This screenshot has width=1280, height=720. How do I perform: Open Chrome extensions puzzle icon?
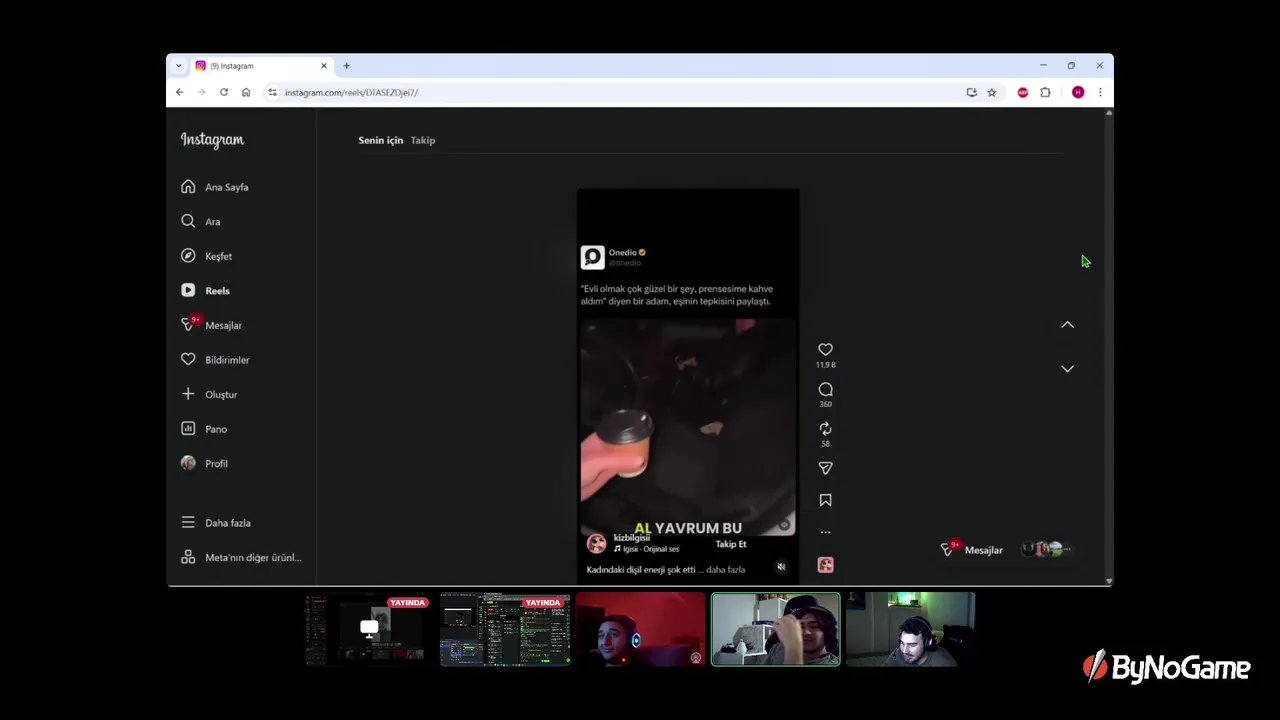pos(1045,92)
